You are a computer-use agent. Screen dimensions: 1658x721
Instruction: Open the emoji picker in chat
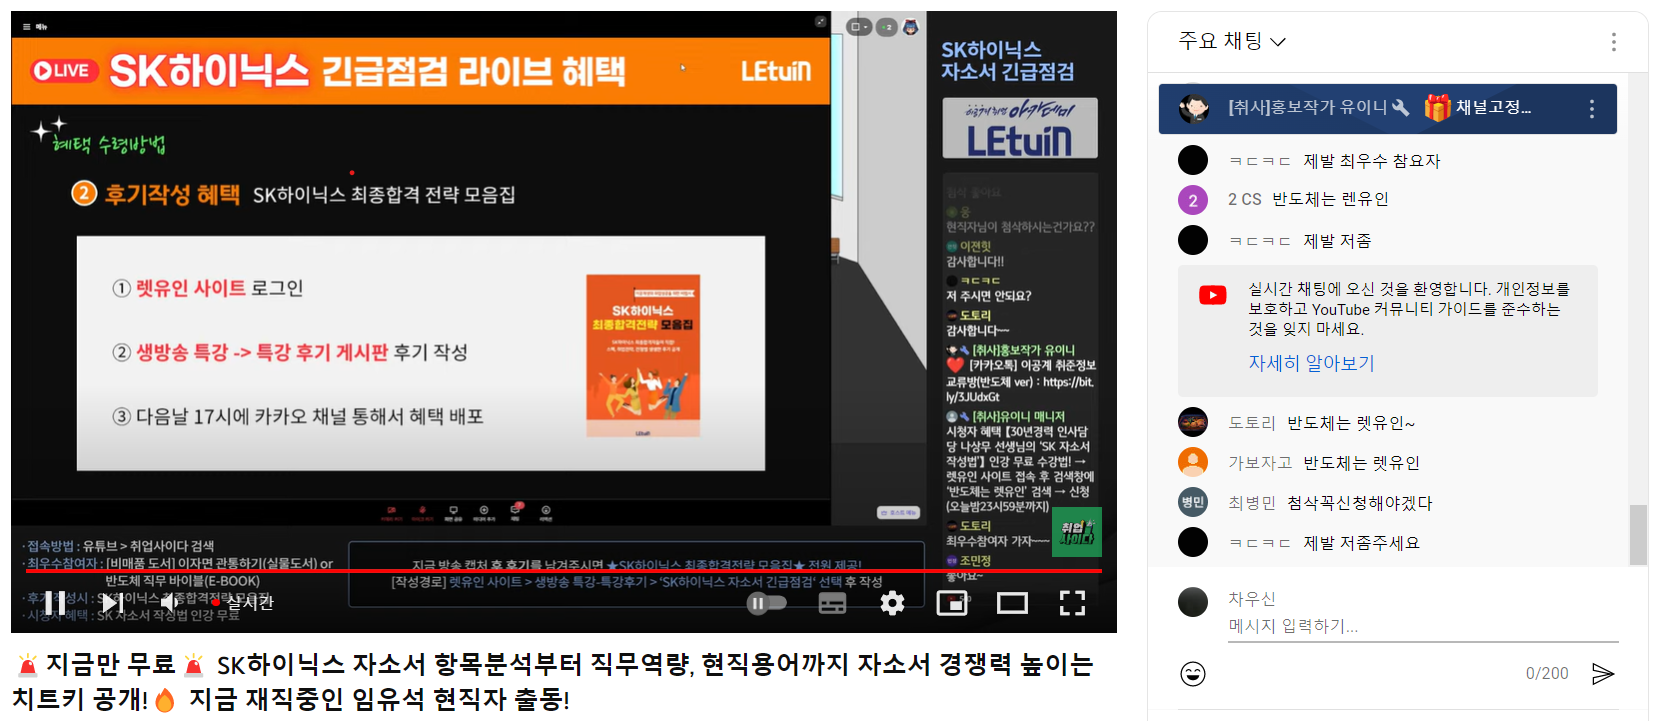tap(1193, 674)
